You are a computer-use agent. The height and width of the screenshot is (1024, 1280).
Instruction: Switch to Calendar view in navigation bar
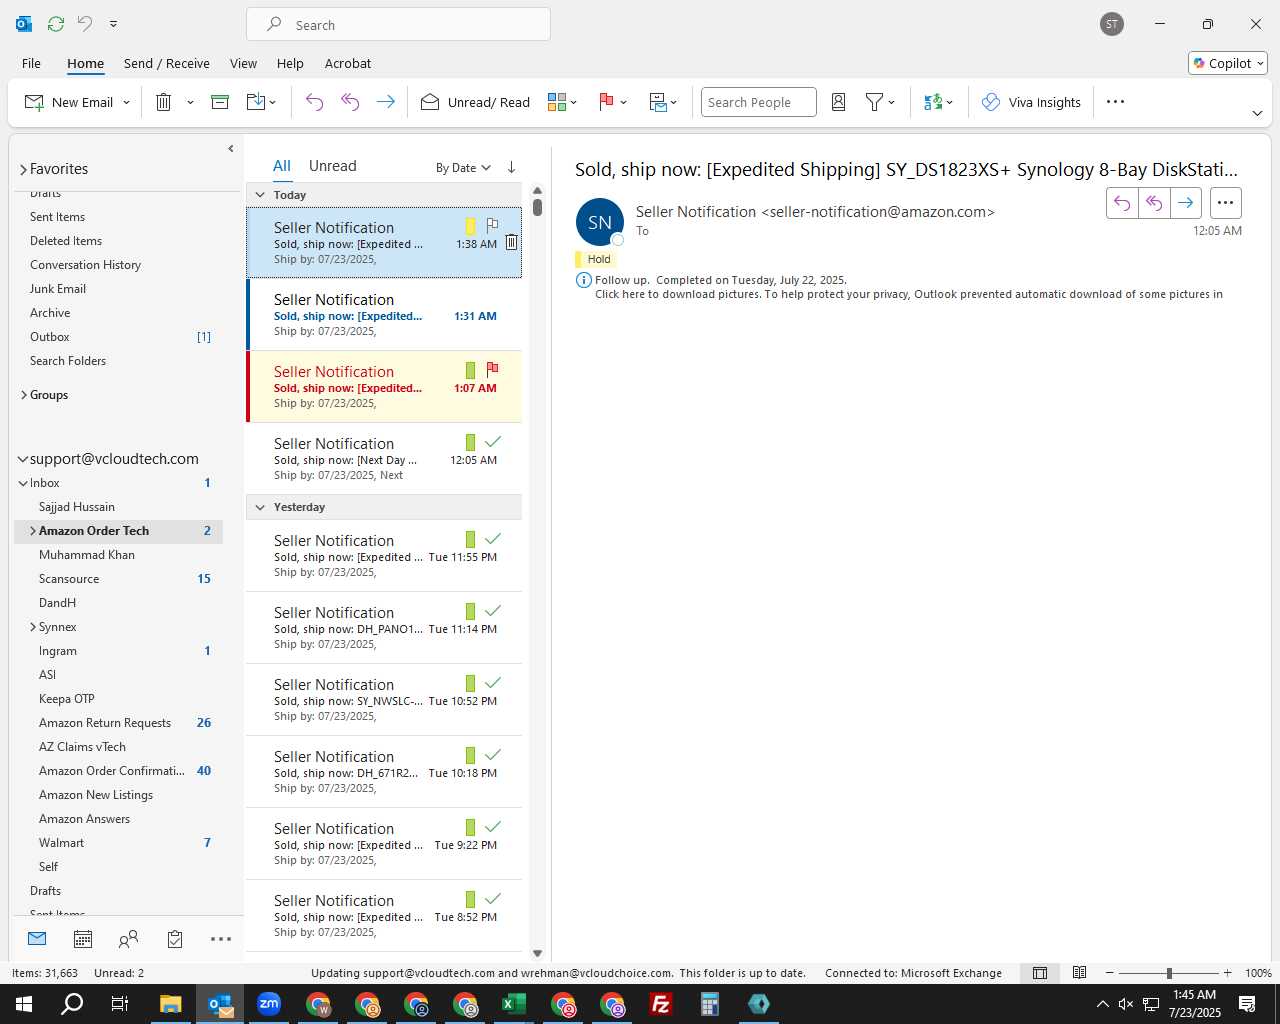pos(83,939)
